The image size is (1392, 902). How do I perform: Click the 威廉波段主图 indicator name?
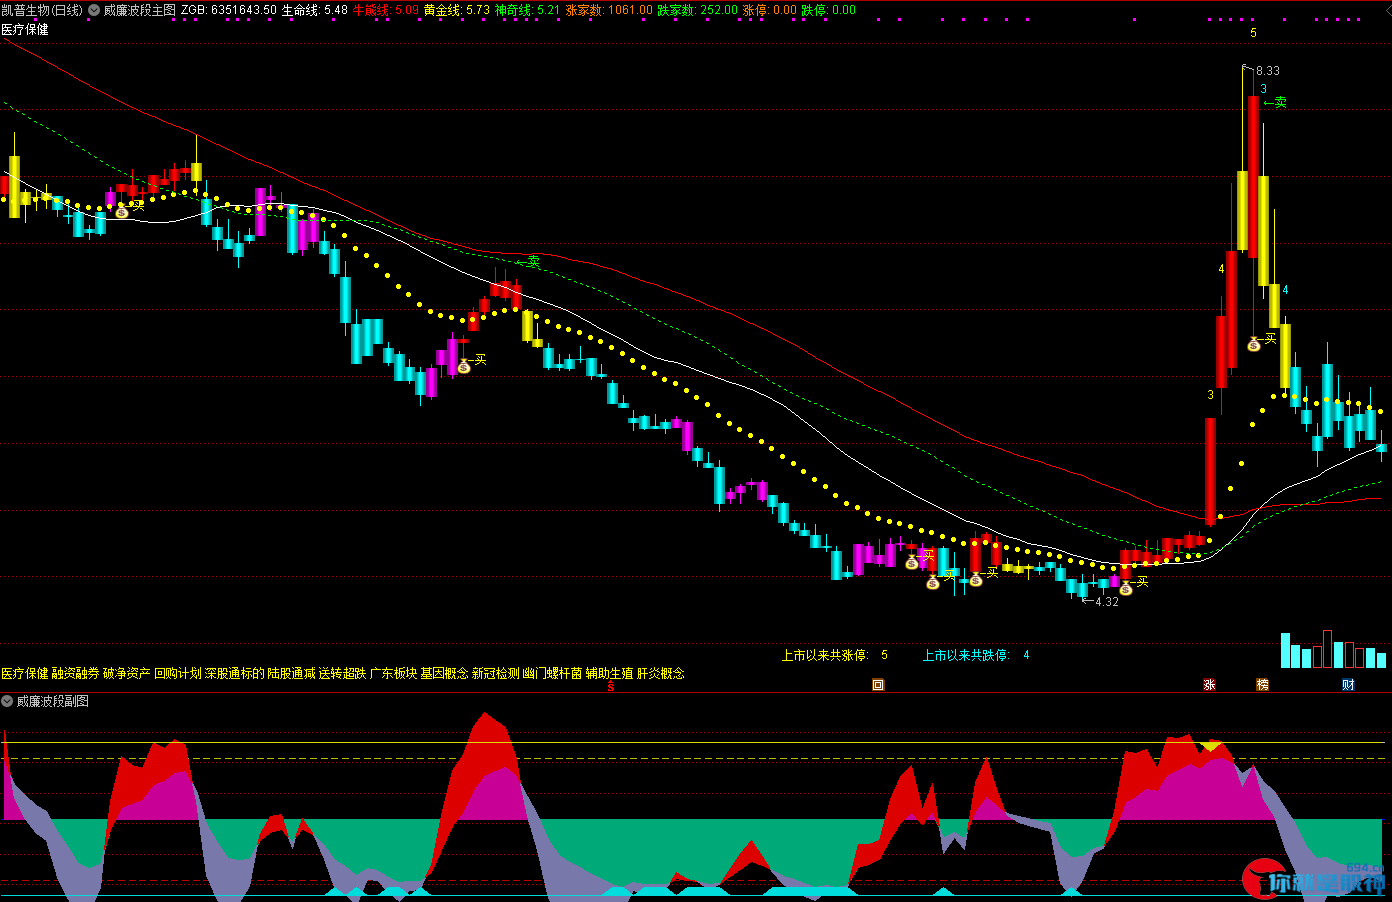click(x=140, y=10)
